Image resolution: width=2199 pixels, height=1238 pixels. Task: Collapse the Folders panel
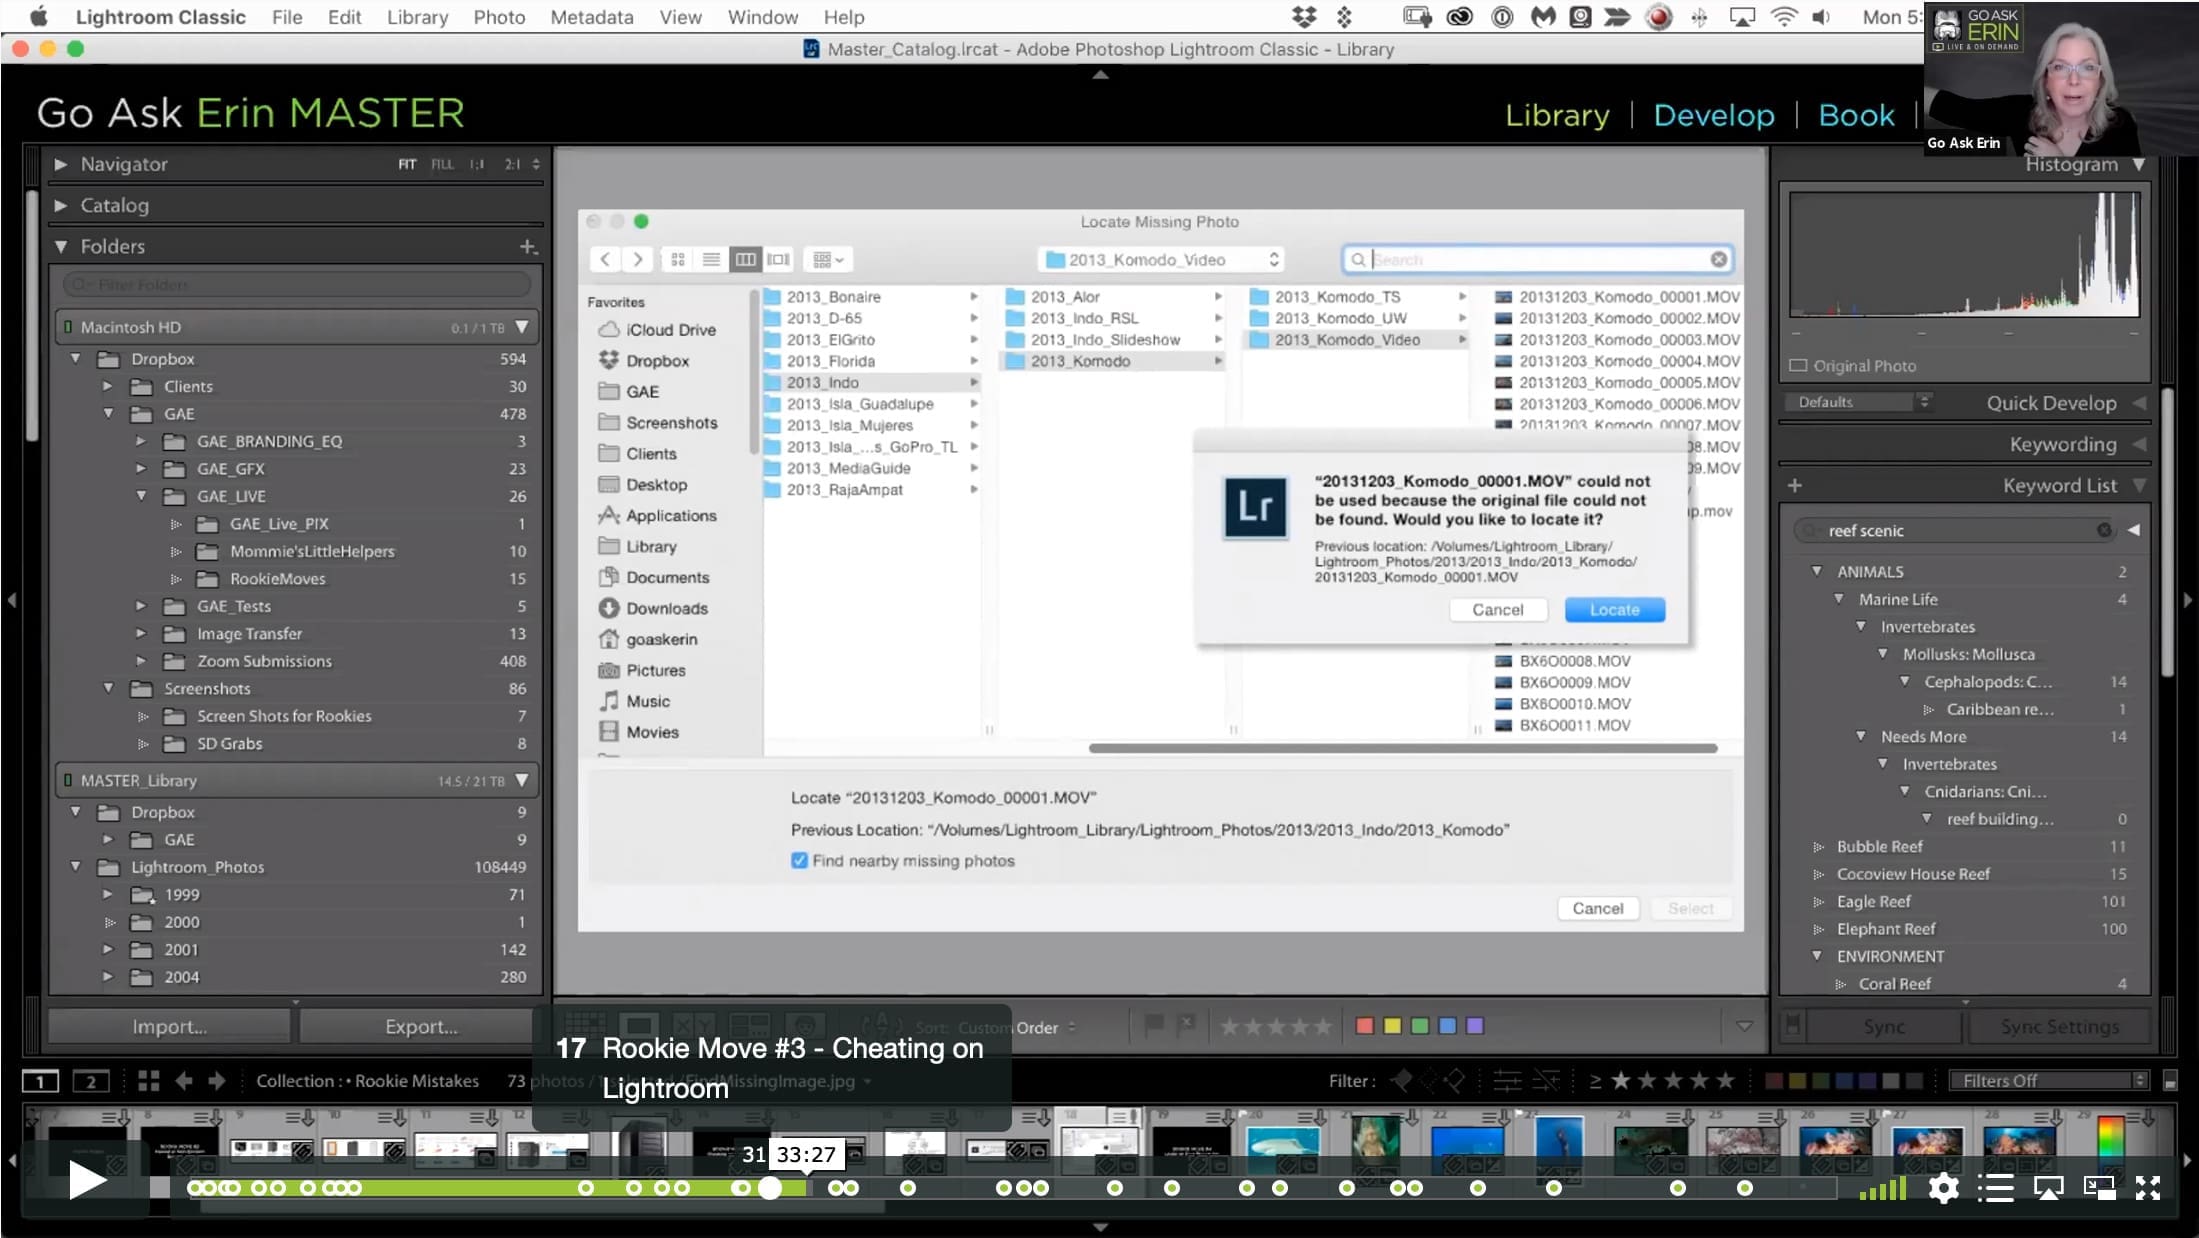[61, 246]
